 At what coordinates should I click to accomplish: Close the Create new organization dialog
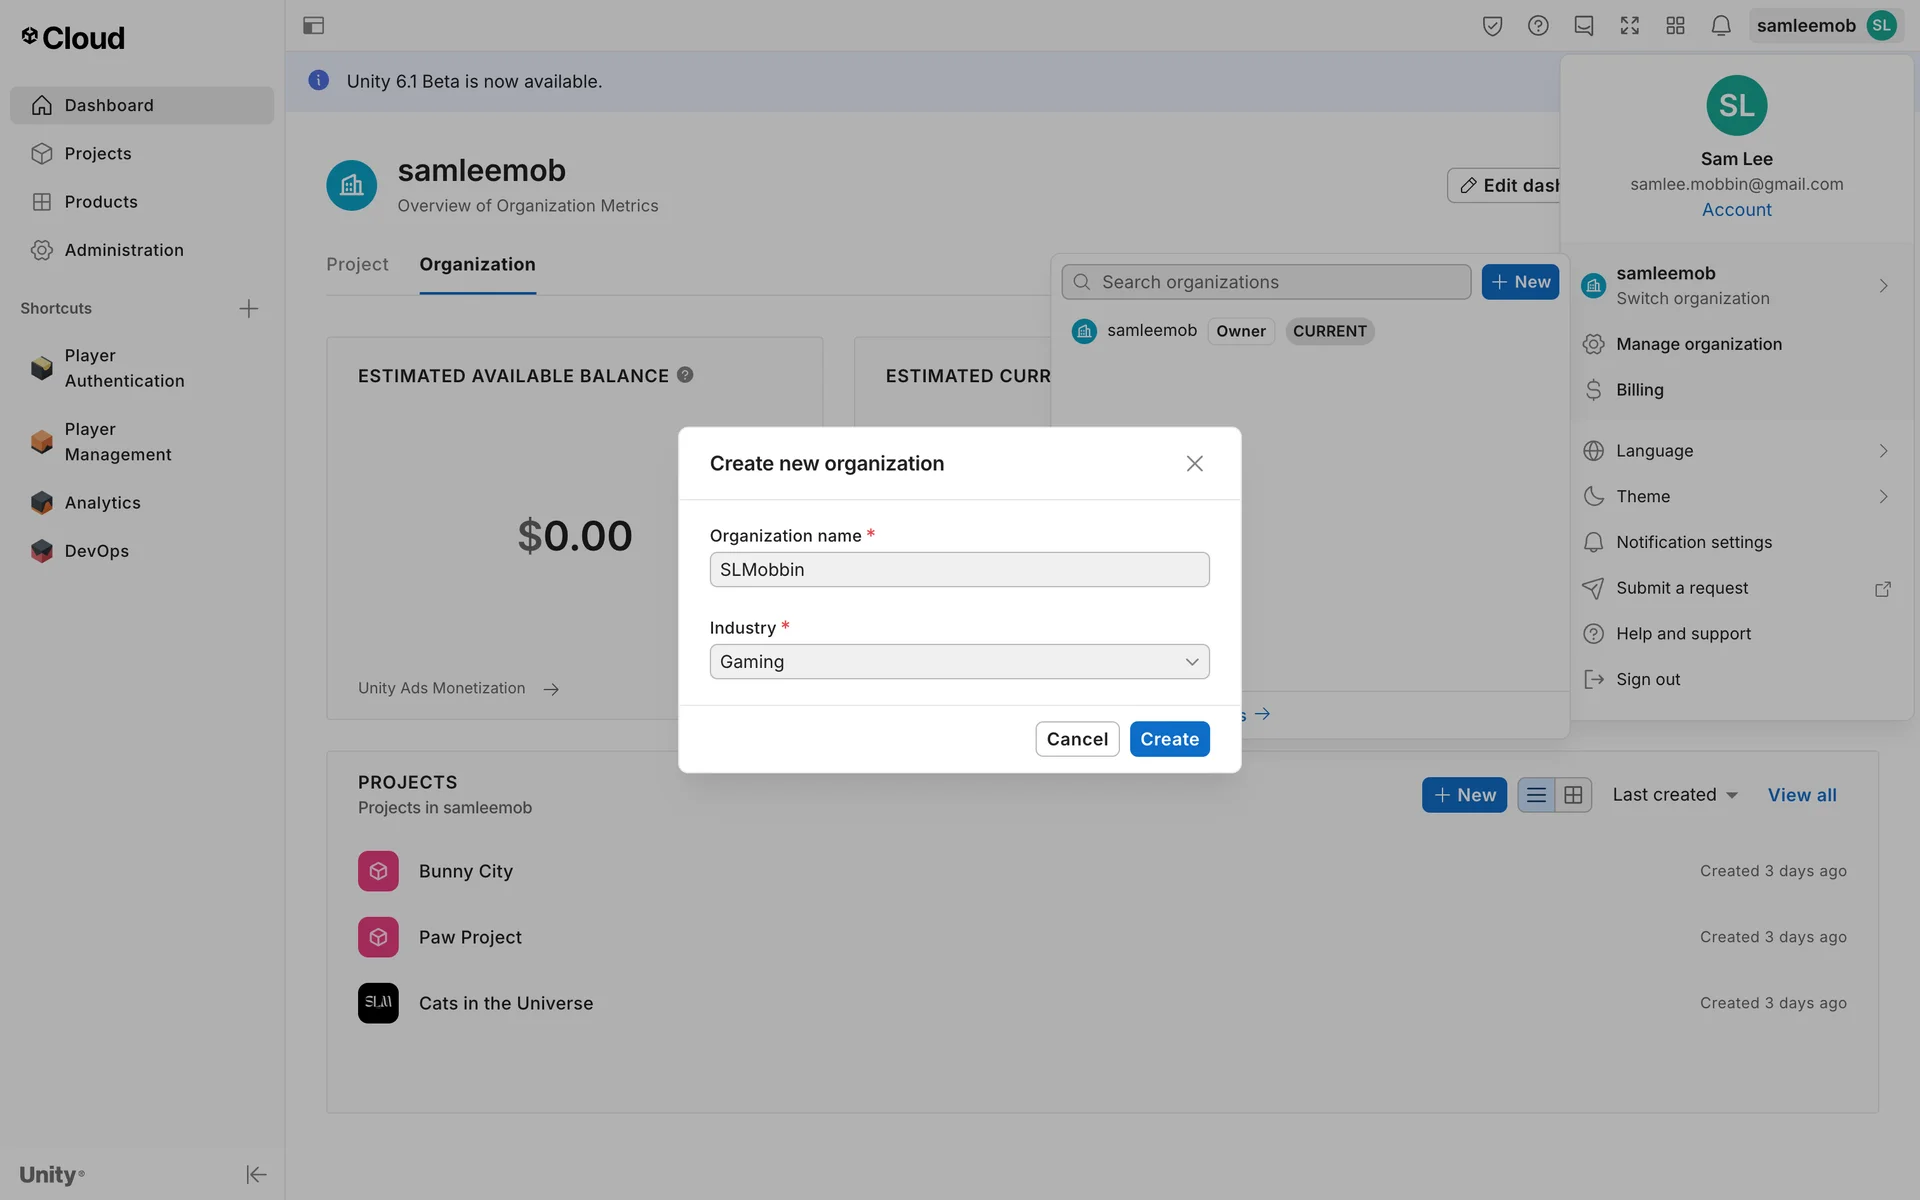pyautogui.click(x=1194, y=463)
